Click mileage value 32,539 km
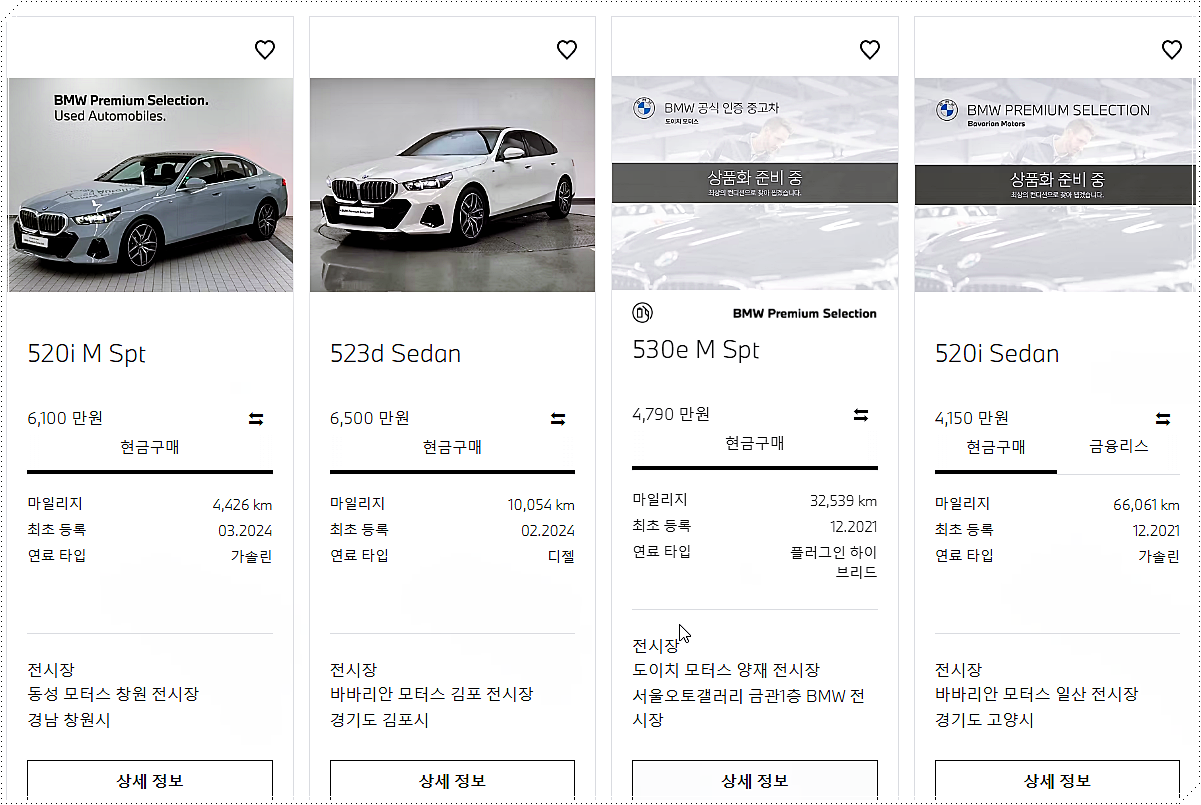1201x805 pixels. coord(843,501)
